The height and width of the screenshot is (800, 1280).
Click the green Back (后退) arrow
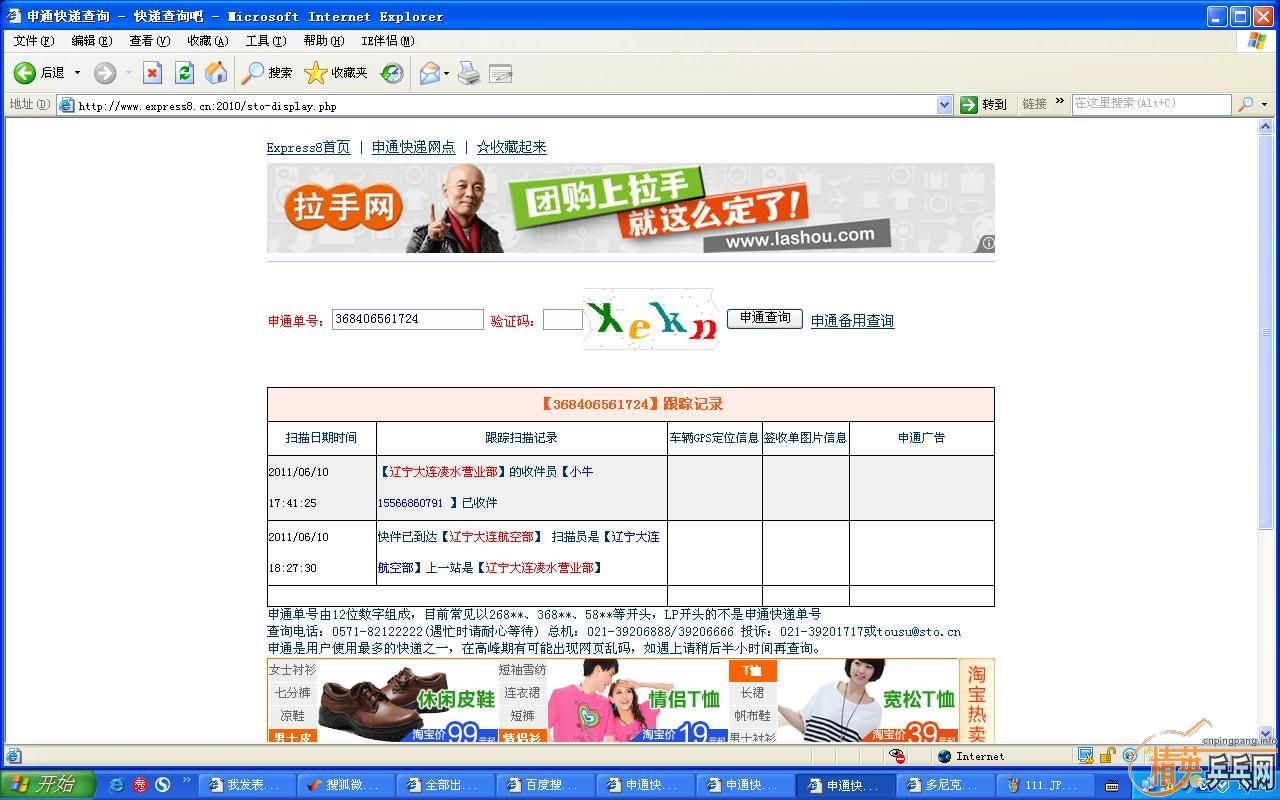click(25, 73)
